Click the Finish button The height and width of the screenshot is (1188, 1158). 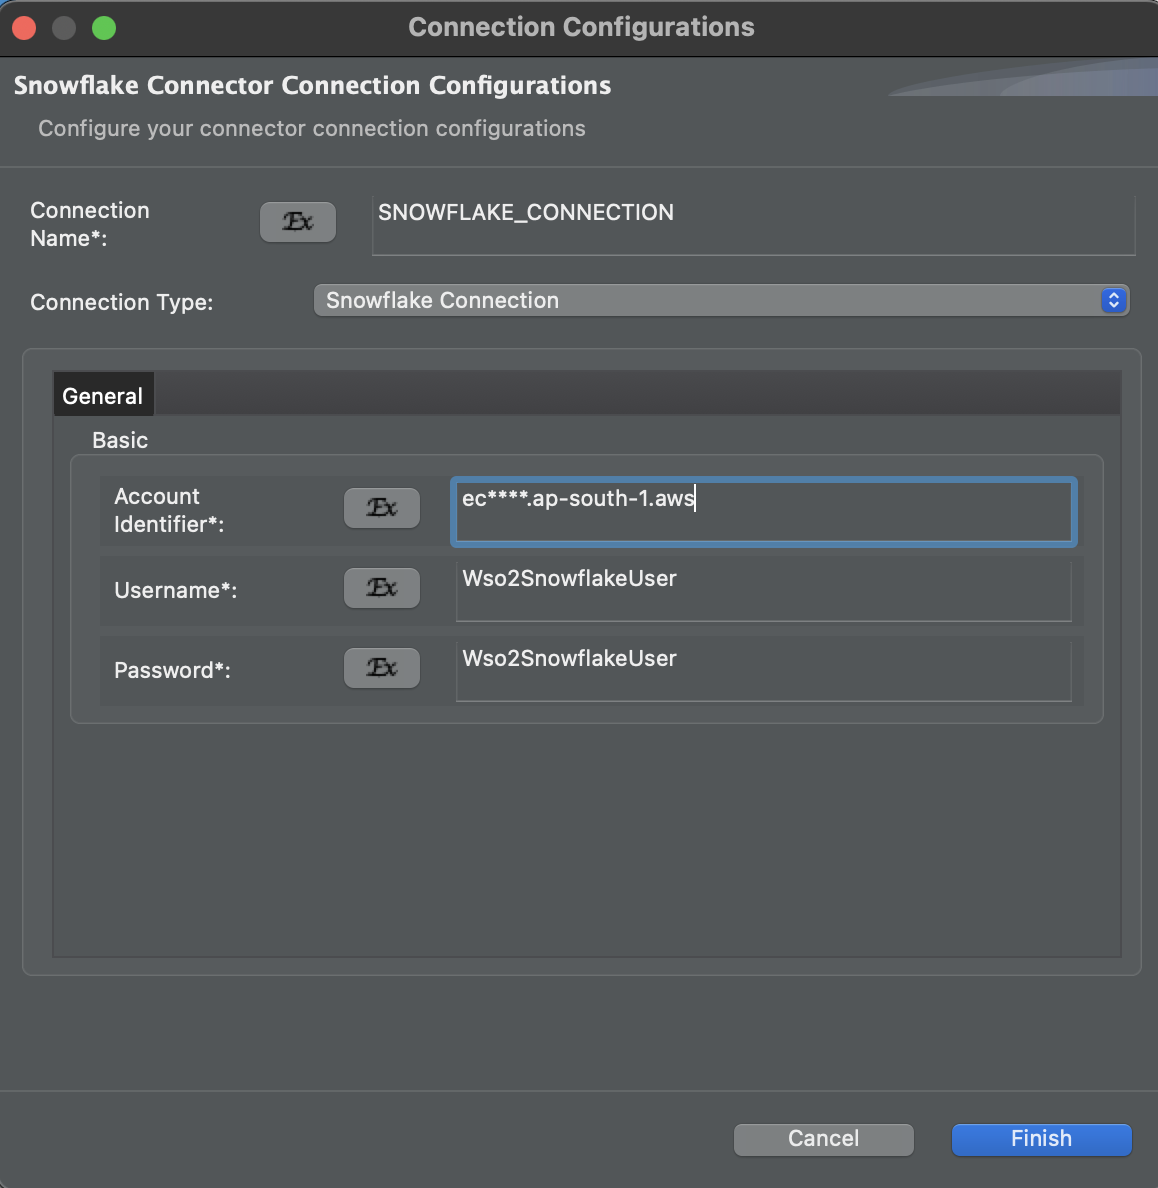[x=1041, y=1139]
